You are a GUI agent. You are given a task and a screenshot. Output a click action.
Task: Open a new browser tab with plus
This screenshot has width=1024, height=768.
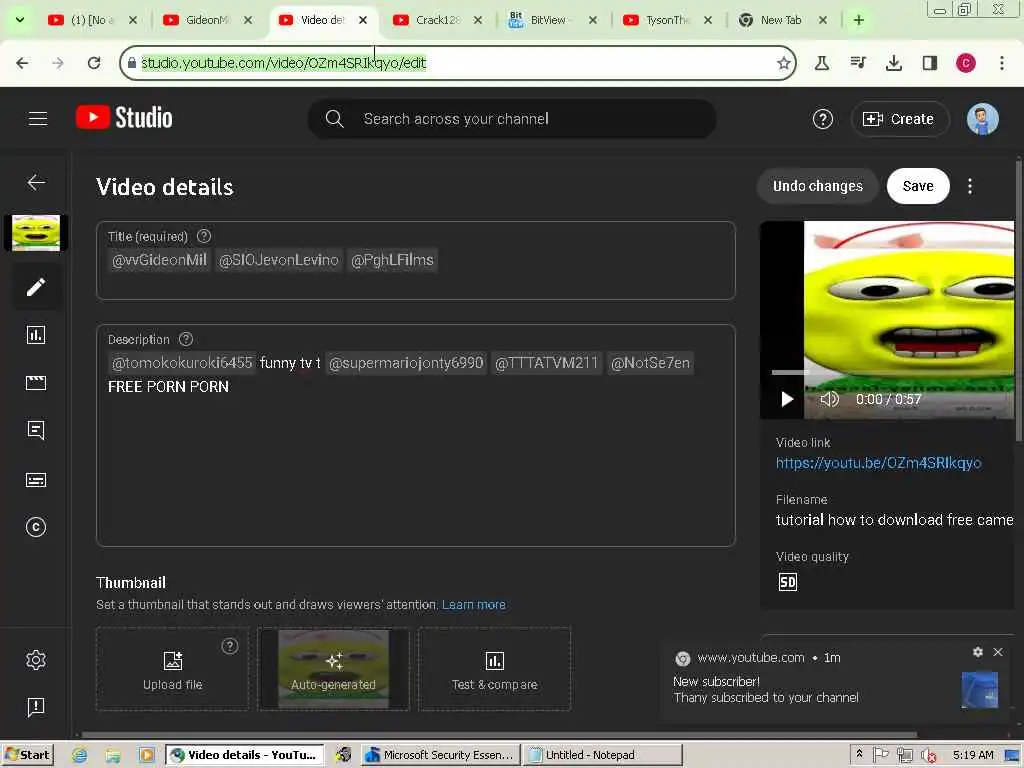[859, 20]
